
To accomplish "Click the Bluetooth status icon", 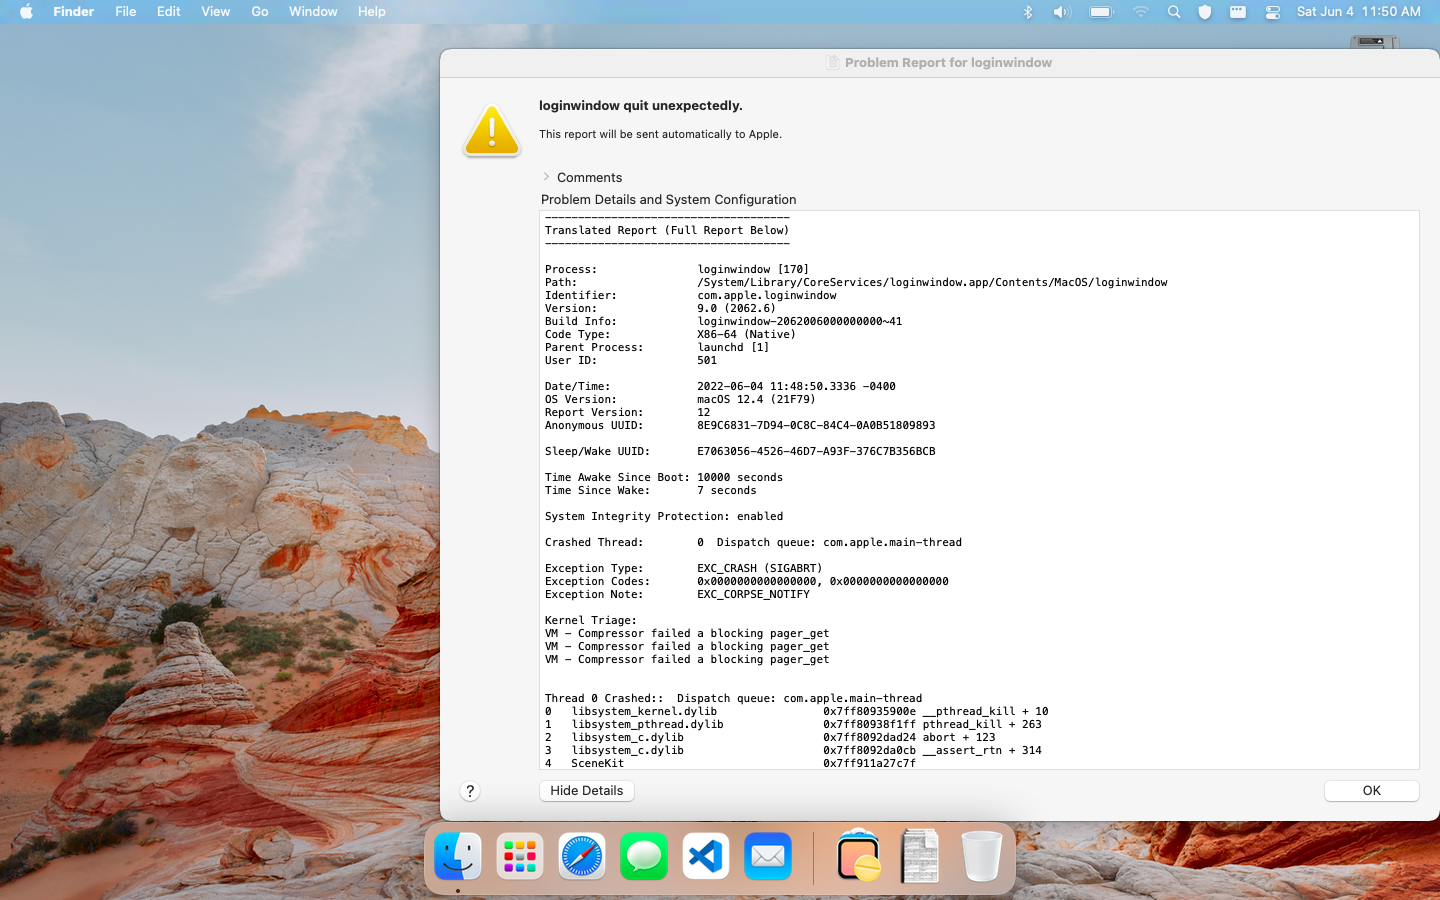I will (x=1028, y=12).
